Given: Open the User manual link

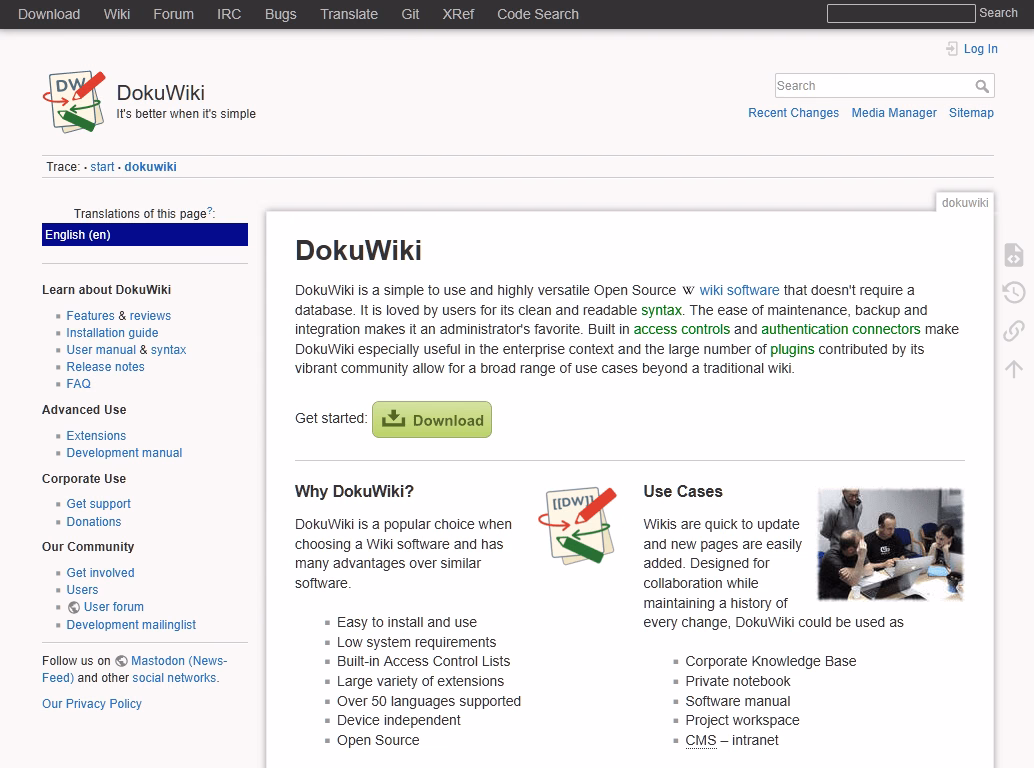Looking at the screenshot, I should pos(101,350).
